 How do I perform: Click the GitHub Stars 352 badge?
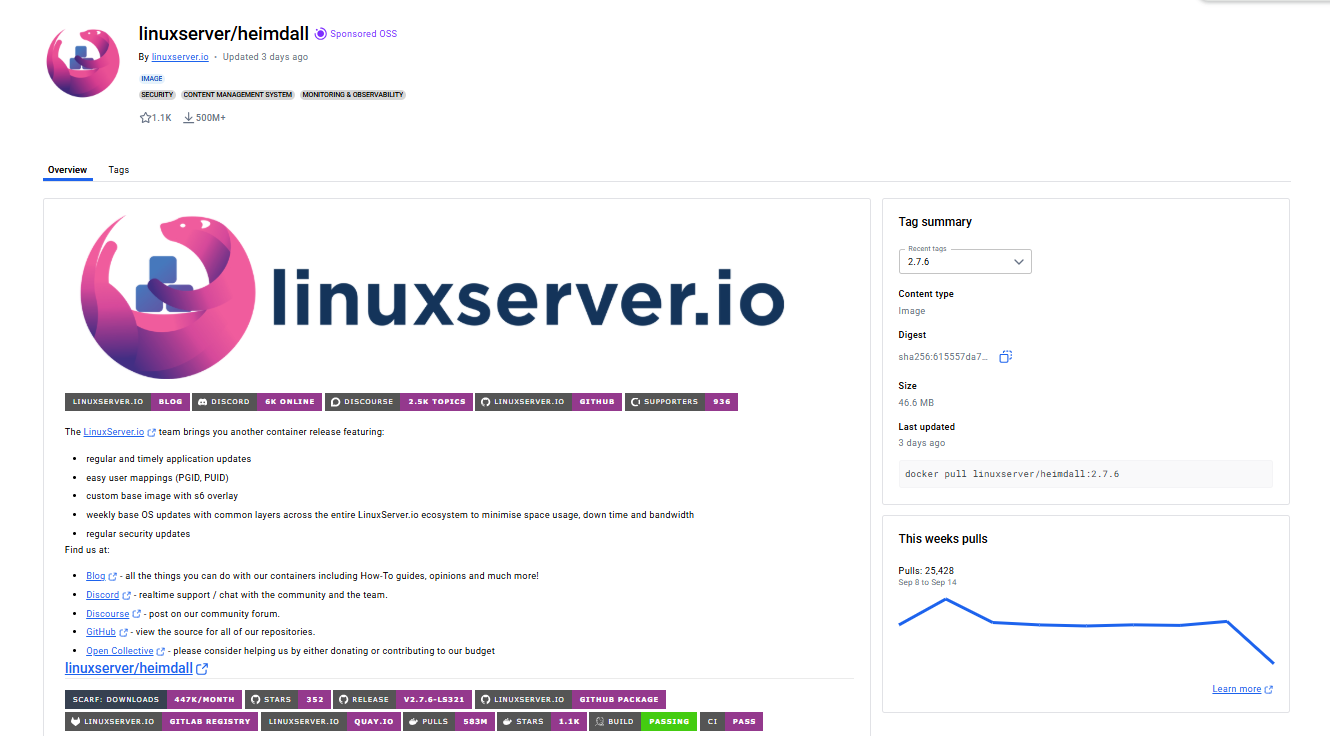click(287, 700)
